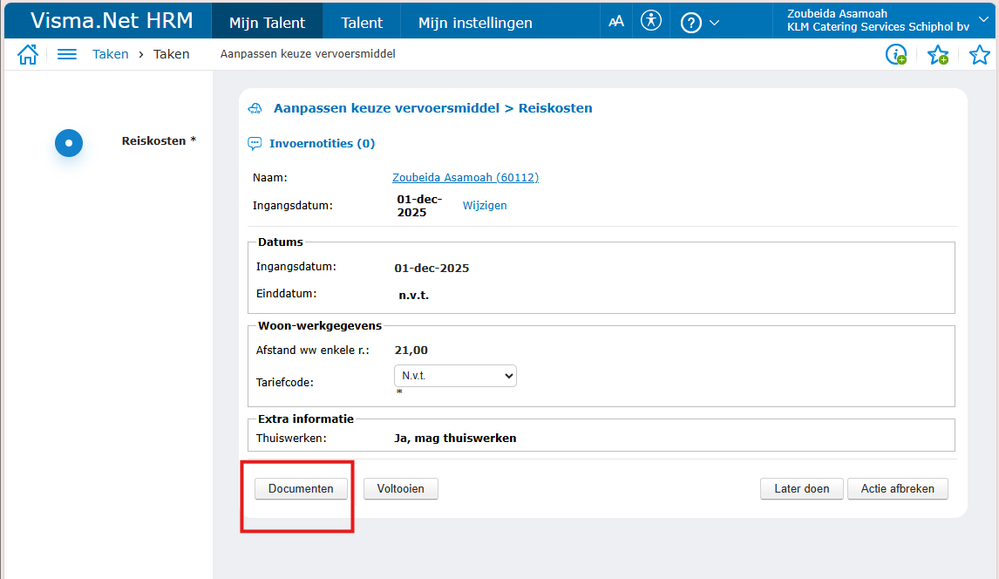Click the help question mark icon
This screenshot has height=579, width=999.
point(690,22)
